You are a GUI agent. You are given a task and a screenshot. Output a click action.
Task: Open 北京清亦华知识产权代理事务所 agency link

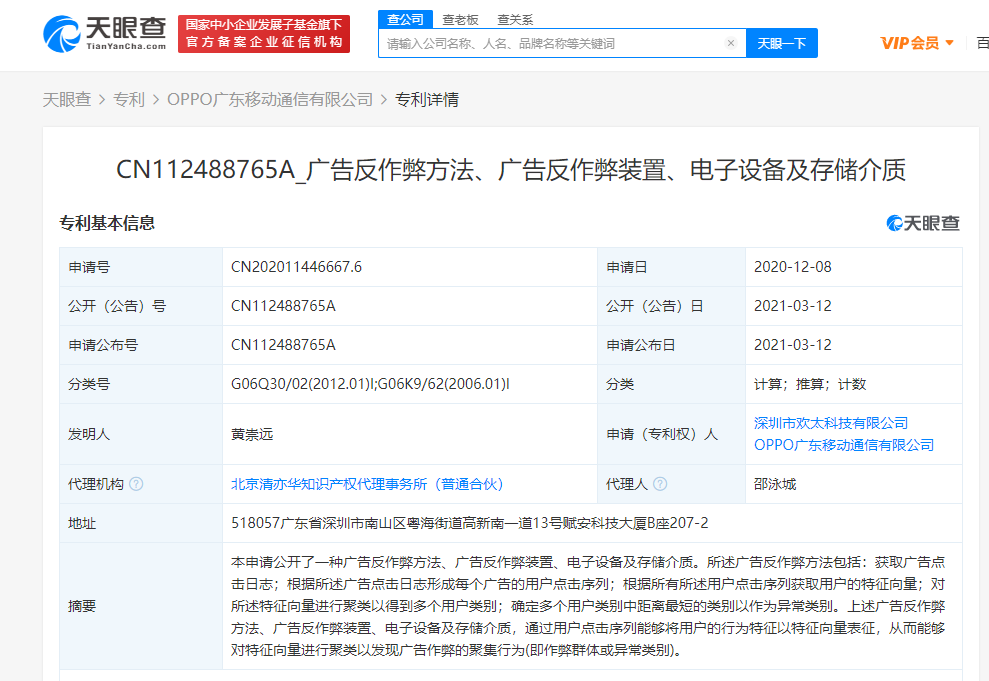click(367, 484)
